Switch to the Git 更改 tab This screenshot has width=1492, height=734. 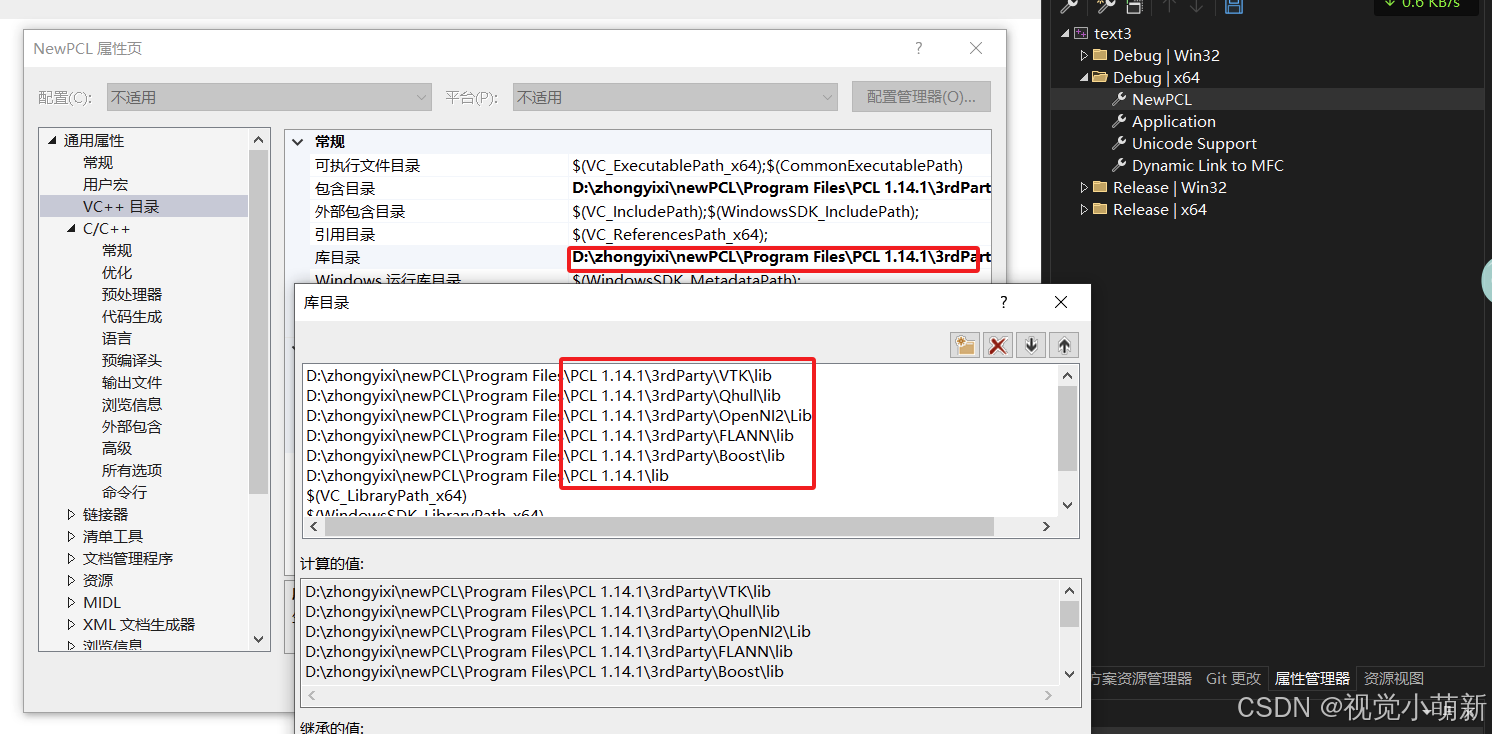click(x=1233, y=678)
